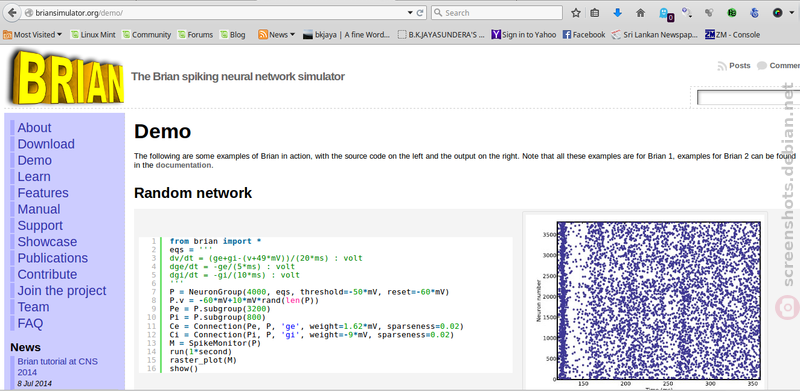Reload the page with the refresh icon
Viewport: 800px width, 391px height.
(x=420, y=13)
